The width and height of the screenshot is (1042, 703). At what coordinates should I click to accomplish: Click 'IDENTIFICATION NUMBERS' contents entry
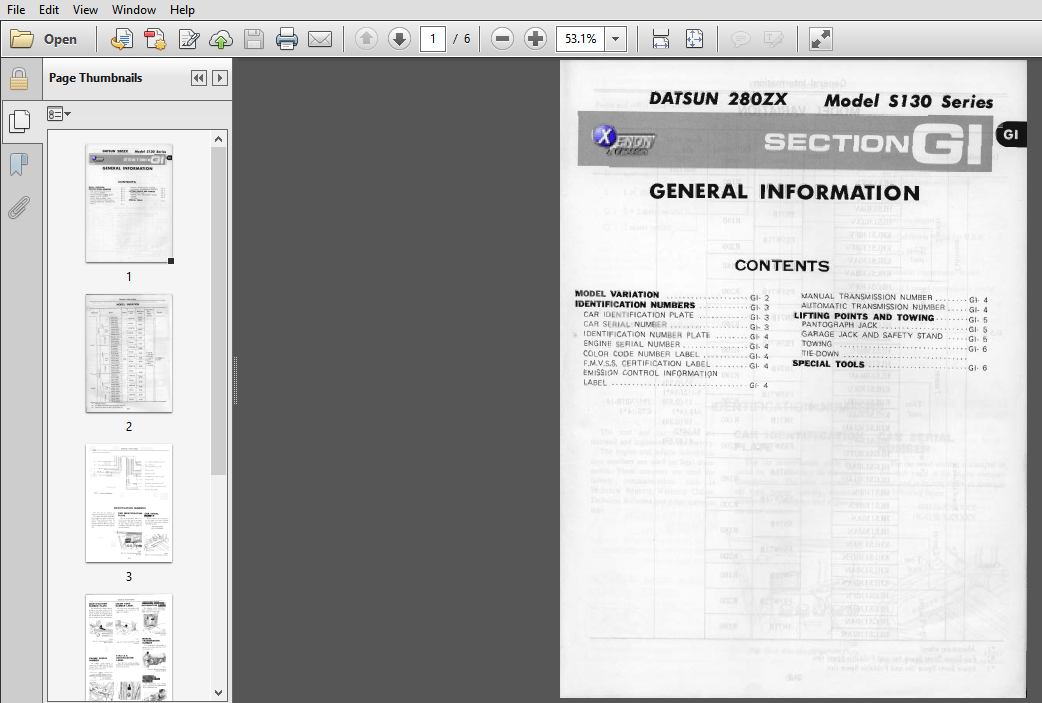635,304
